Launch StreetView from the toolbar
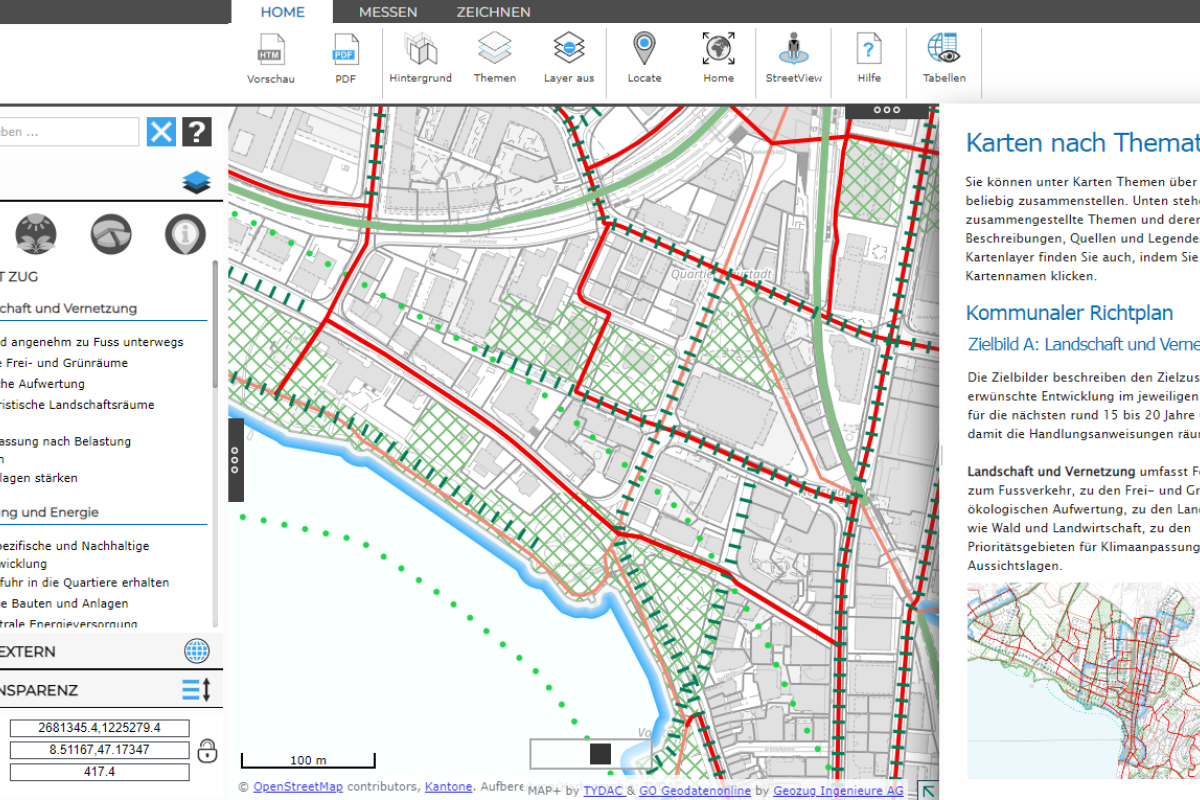This screenshot has width=1200, height=800. click(794, 50)
